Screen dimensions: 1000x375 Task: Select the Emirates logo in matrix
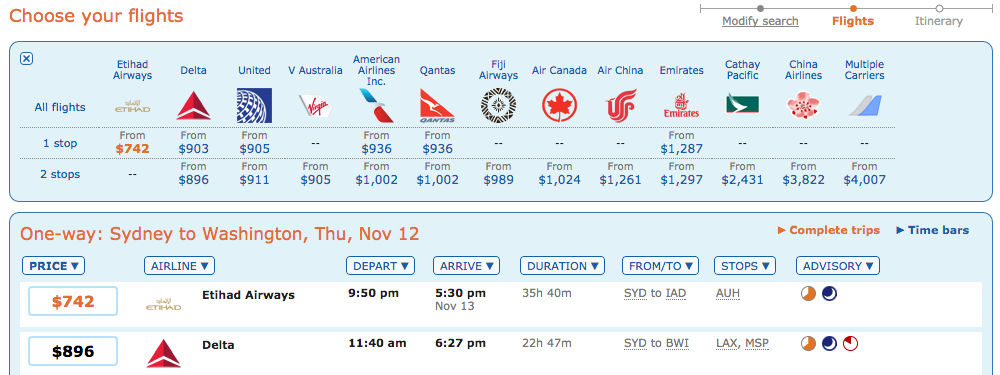681,106
